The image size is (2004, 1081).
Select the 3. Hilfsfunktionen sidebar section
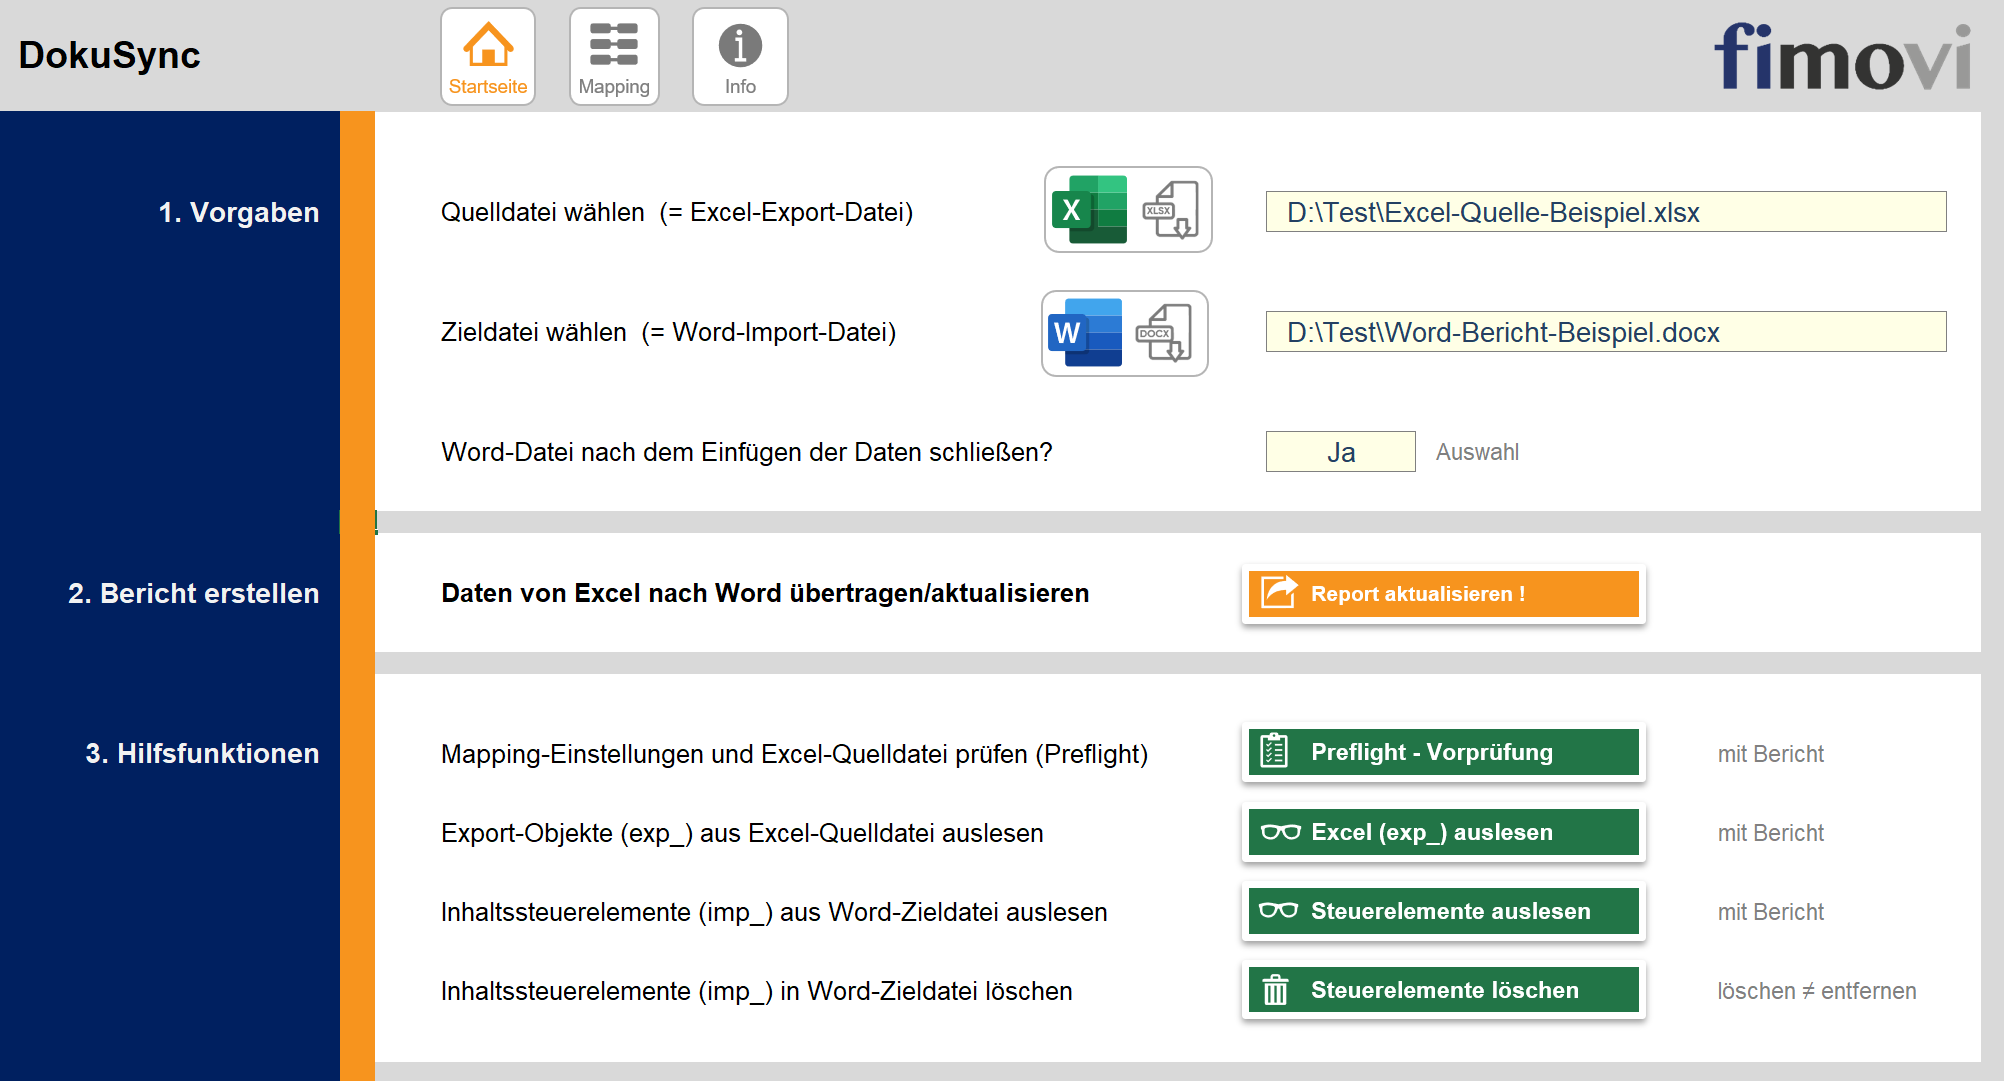pyautogui.click(x=202, y=753)
